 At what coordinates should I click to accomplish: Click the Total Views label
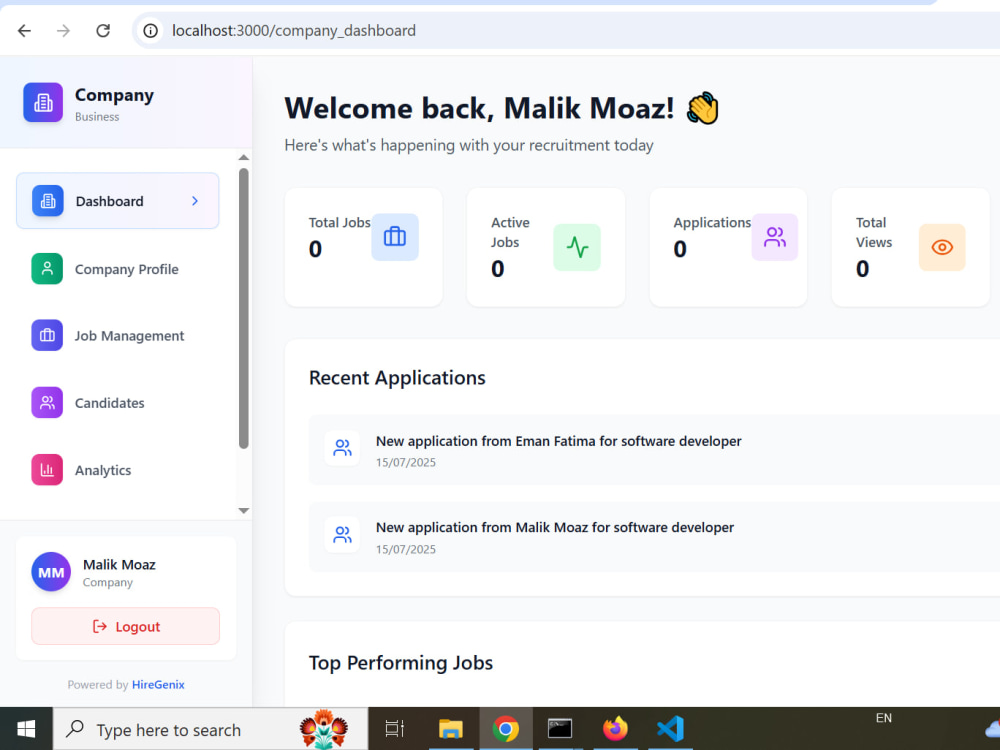[874, 232]
